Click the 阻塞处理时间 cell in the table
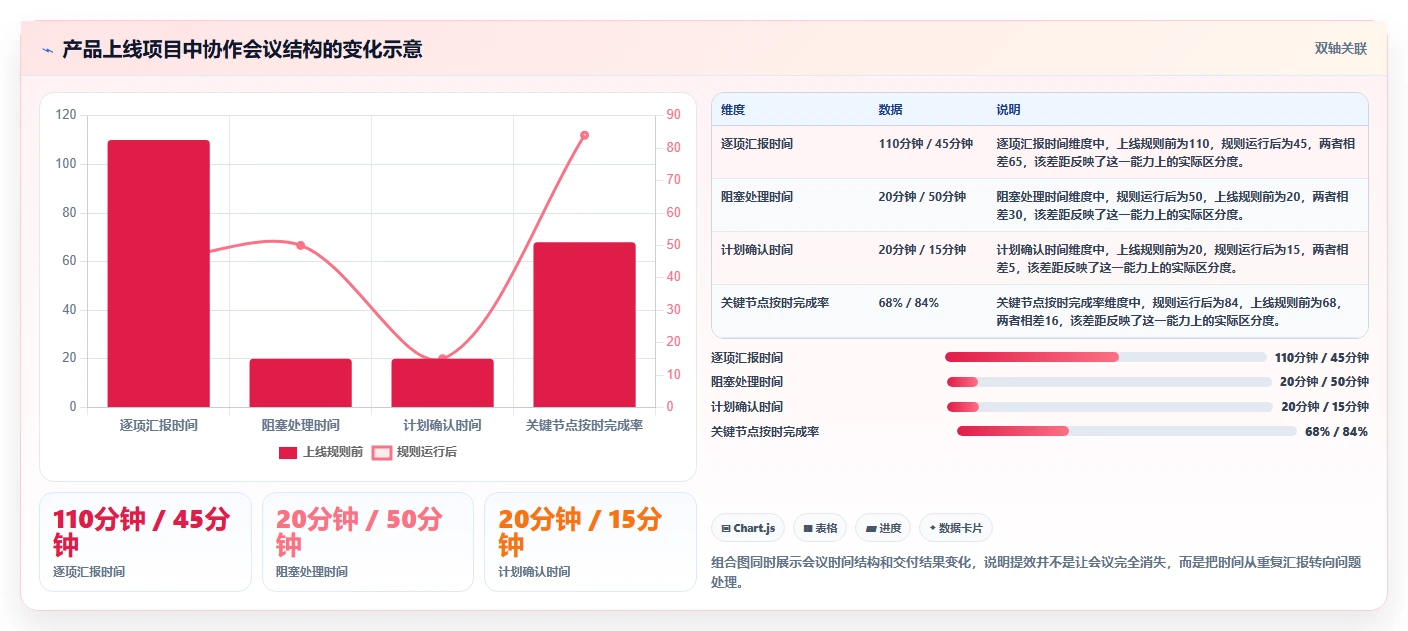This screenshot has height=631, width=1408. [x=757, y=197]
